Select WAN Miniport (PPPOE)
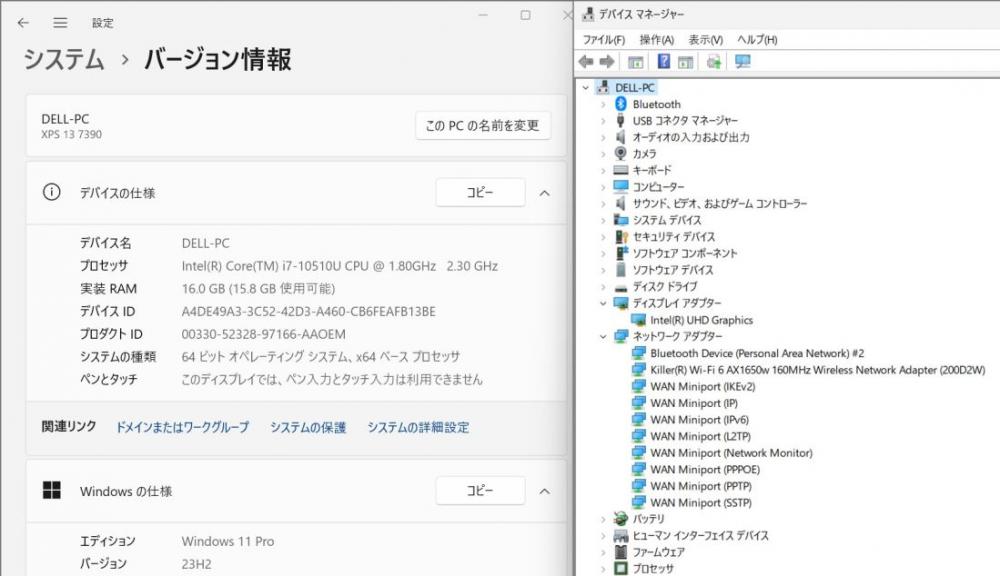 (x=705, y=469)
